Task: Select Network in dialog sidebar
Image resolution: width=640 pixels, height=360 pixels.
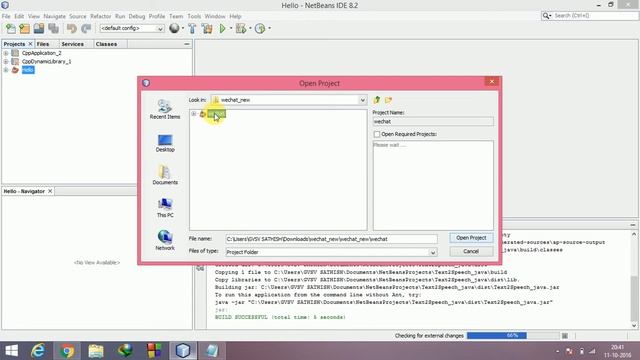Action: (x=165, y=240)
